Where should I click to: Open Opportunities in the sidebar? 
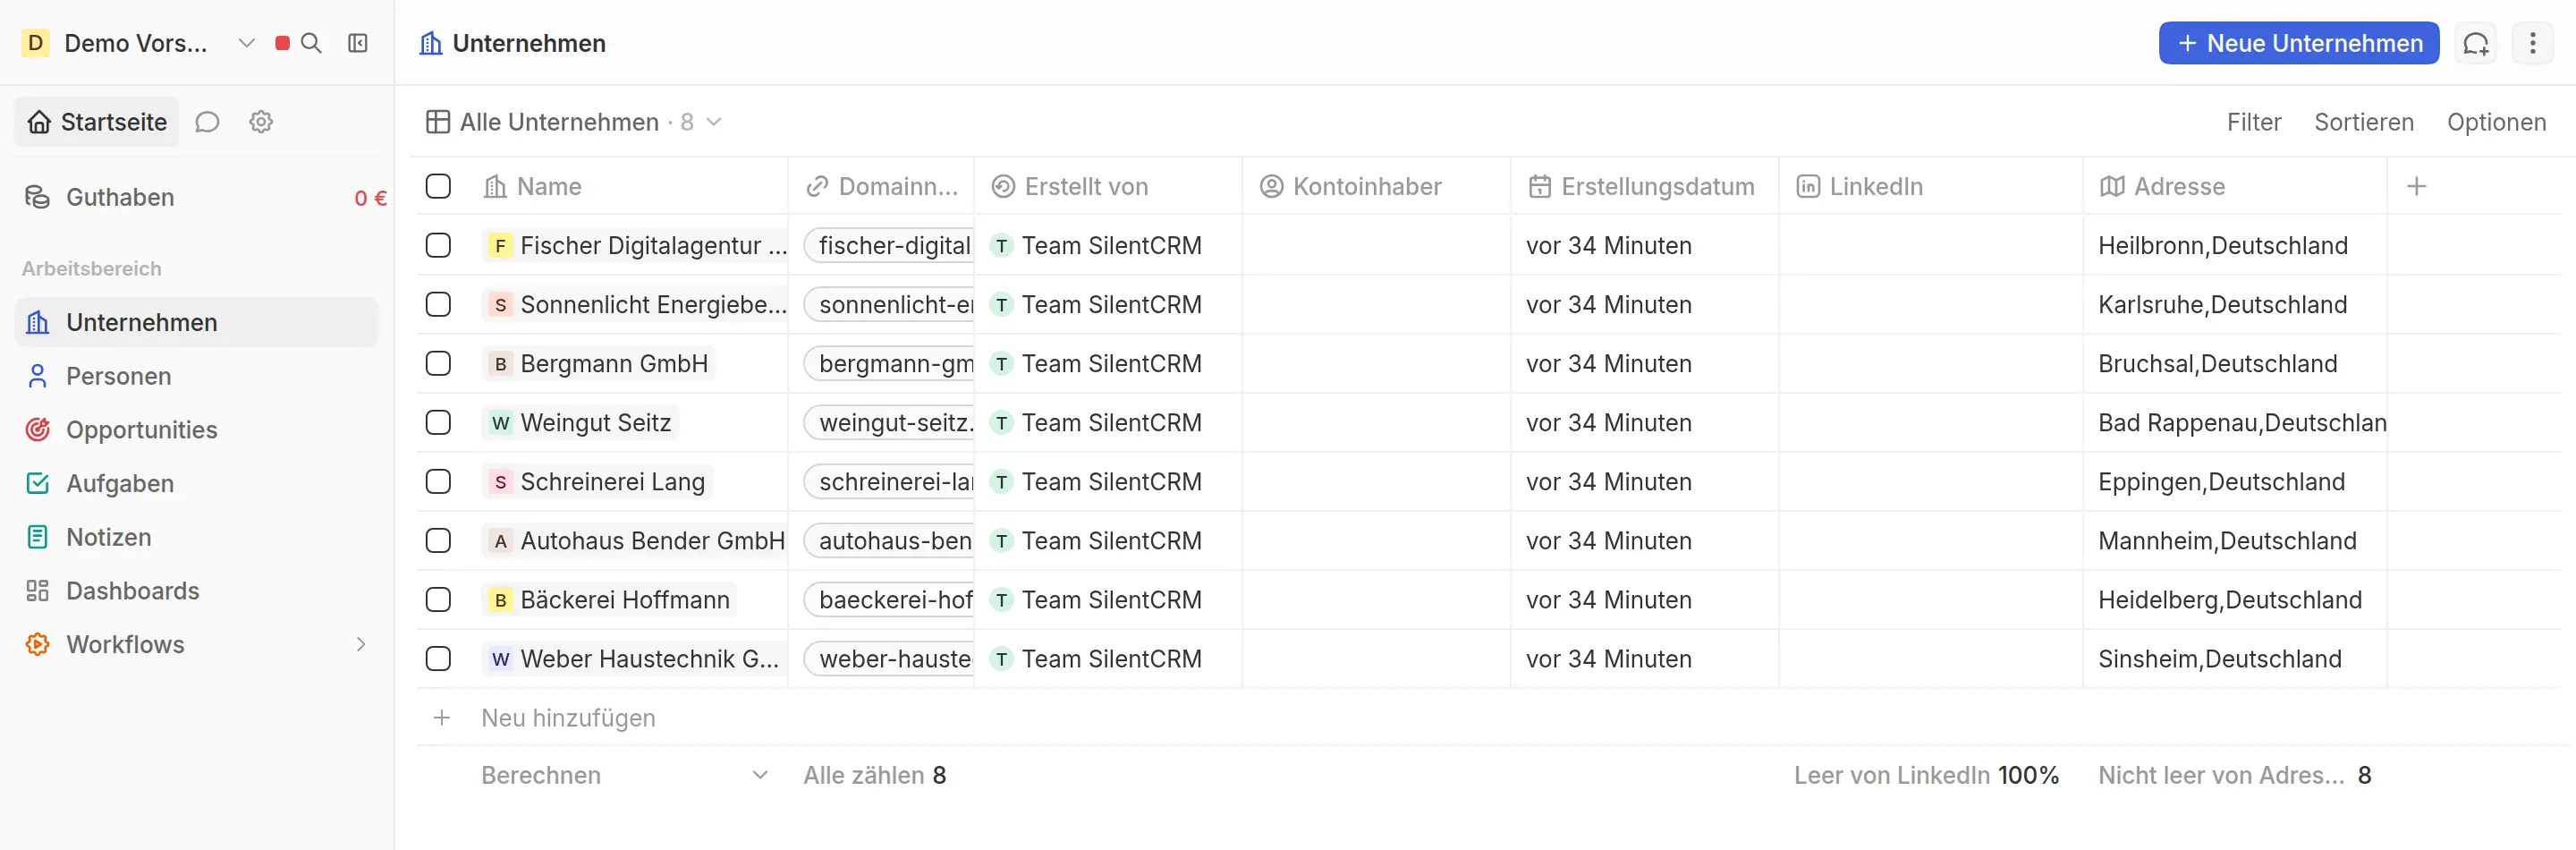pyautogui.click(x=197, y=430)
